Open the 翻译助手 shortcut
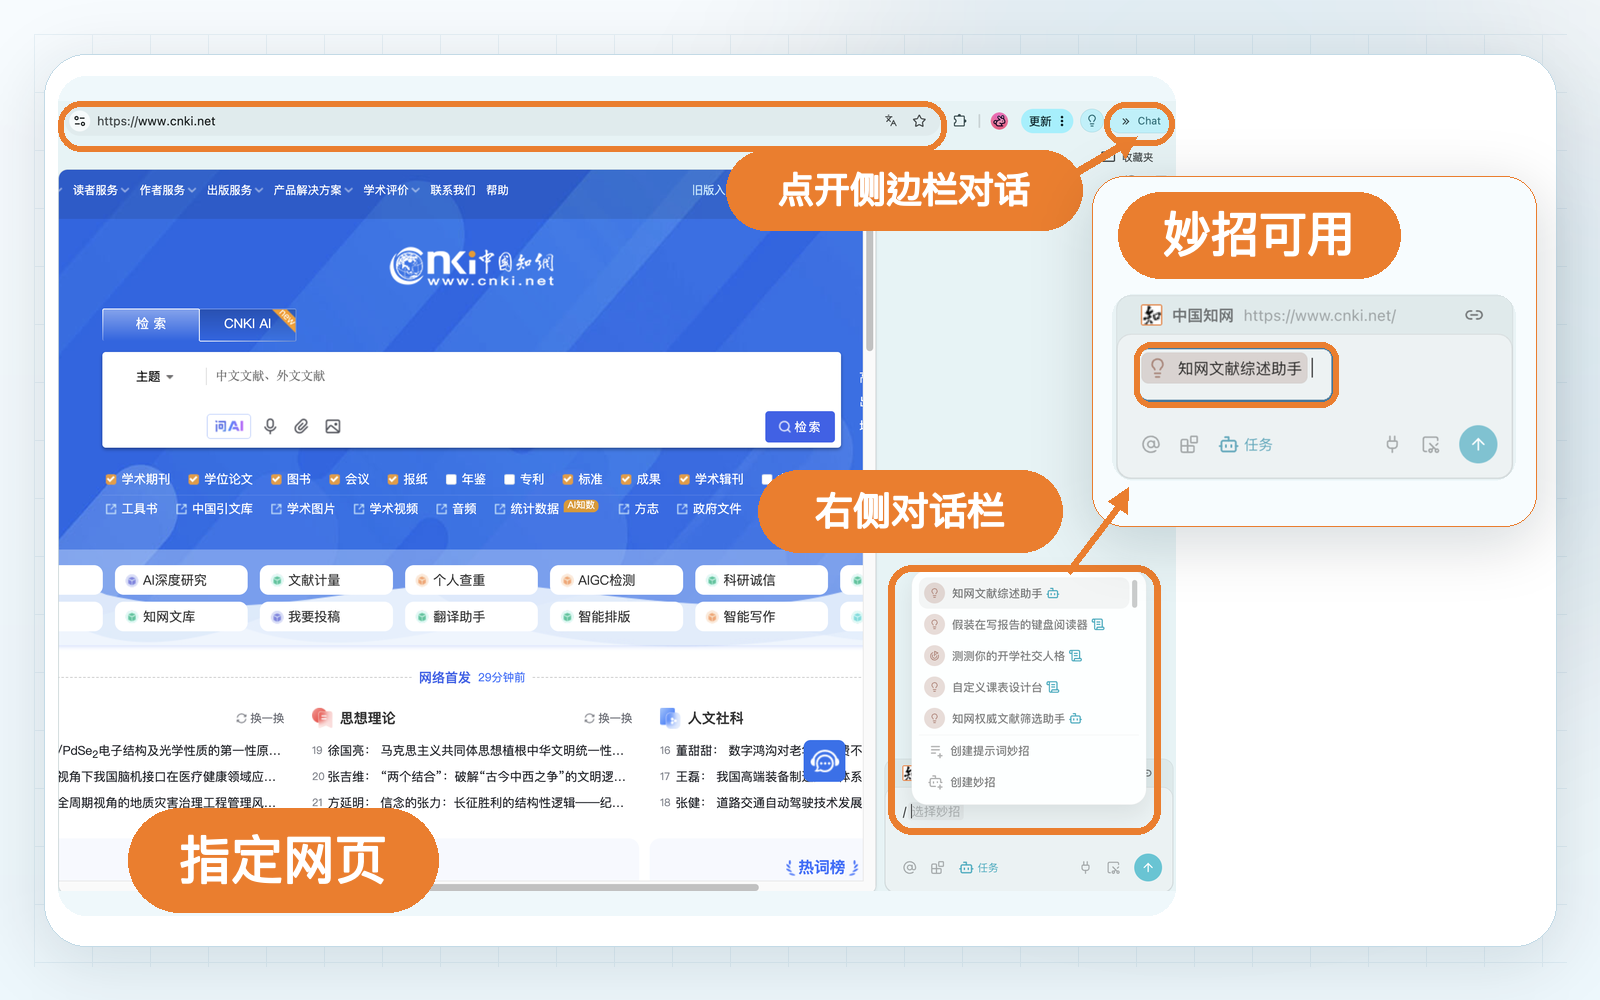Image resolution: width=1600 pixels, height=1000 pixels. pos(471,617)
